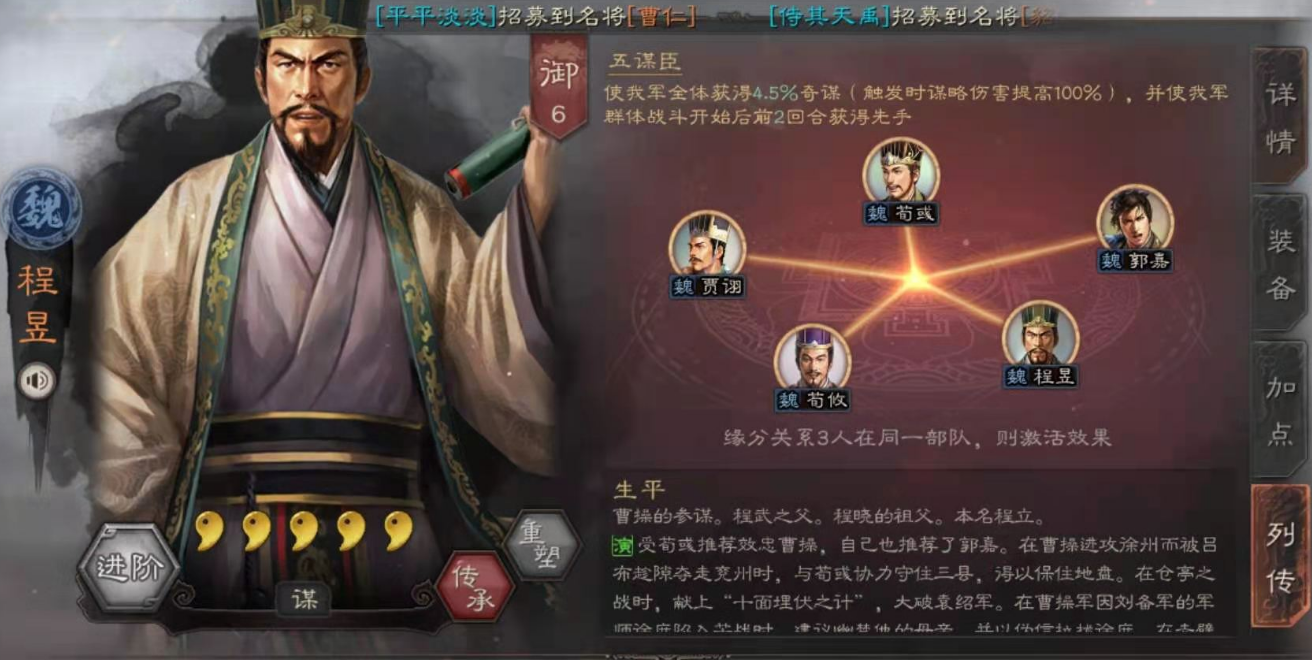Viewport: 1312px width, 660px height.
Task: Click the 御 6 cost badge
Action: pos(558,90)
